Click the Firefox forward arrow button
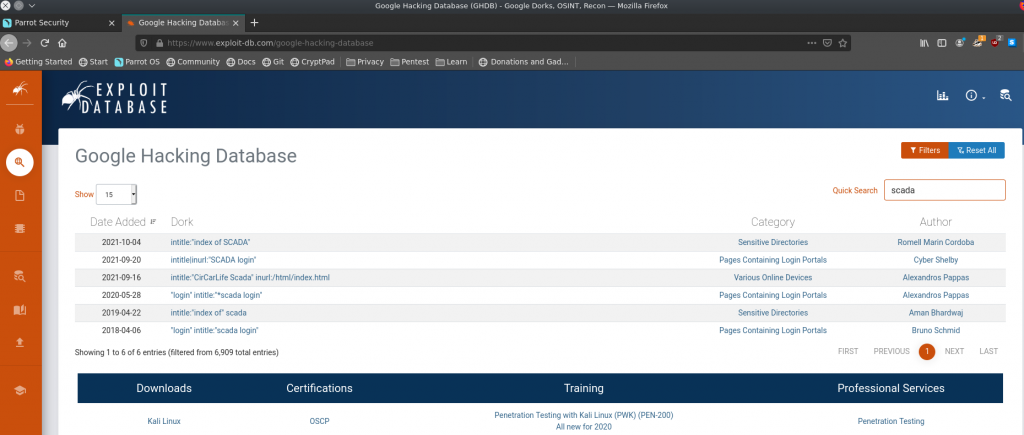Image resolution: width=1024 pixels, height=435 pixels. pos(27,43)
